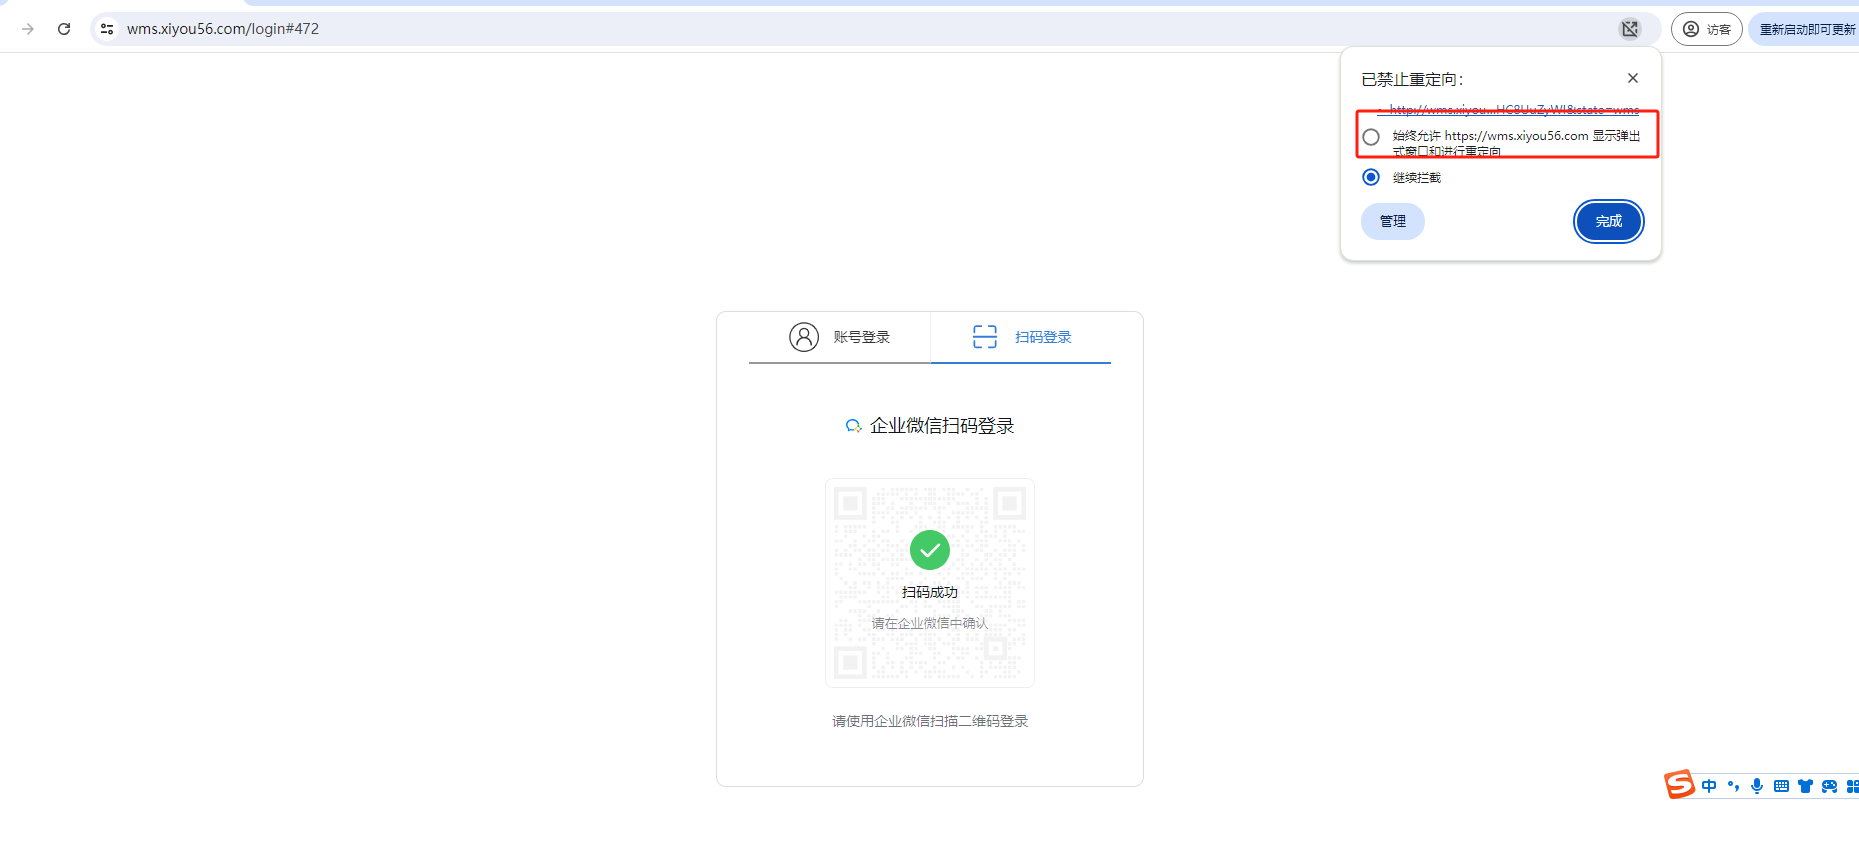This screenshot has width=1859, height=852.
Task: Toggle the 中 Chinese/English input mode
Action: coord(1709,786)
